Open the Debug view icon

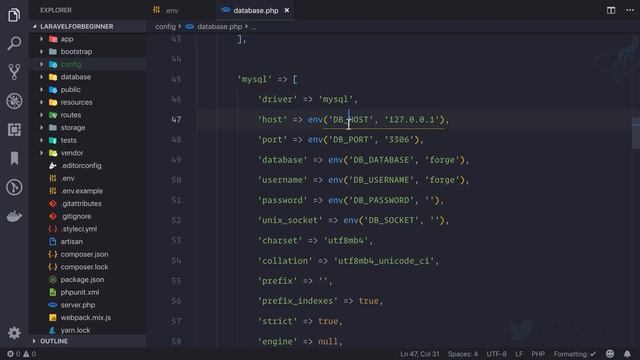coord(14,101)
